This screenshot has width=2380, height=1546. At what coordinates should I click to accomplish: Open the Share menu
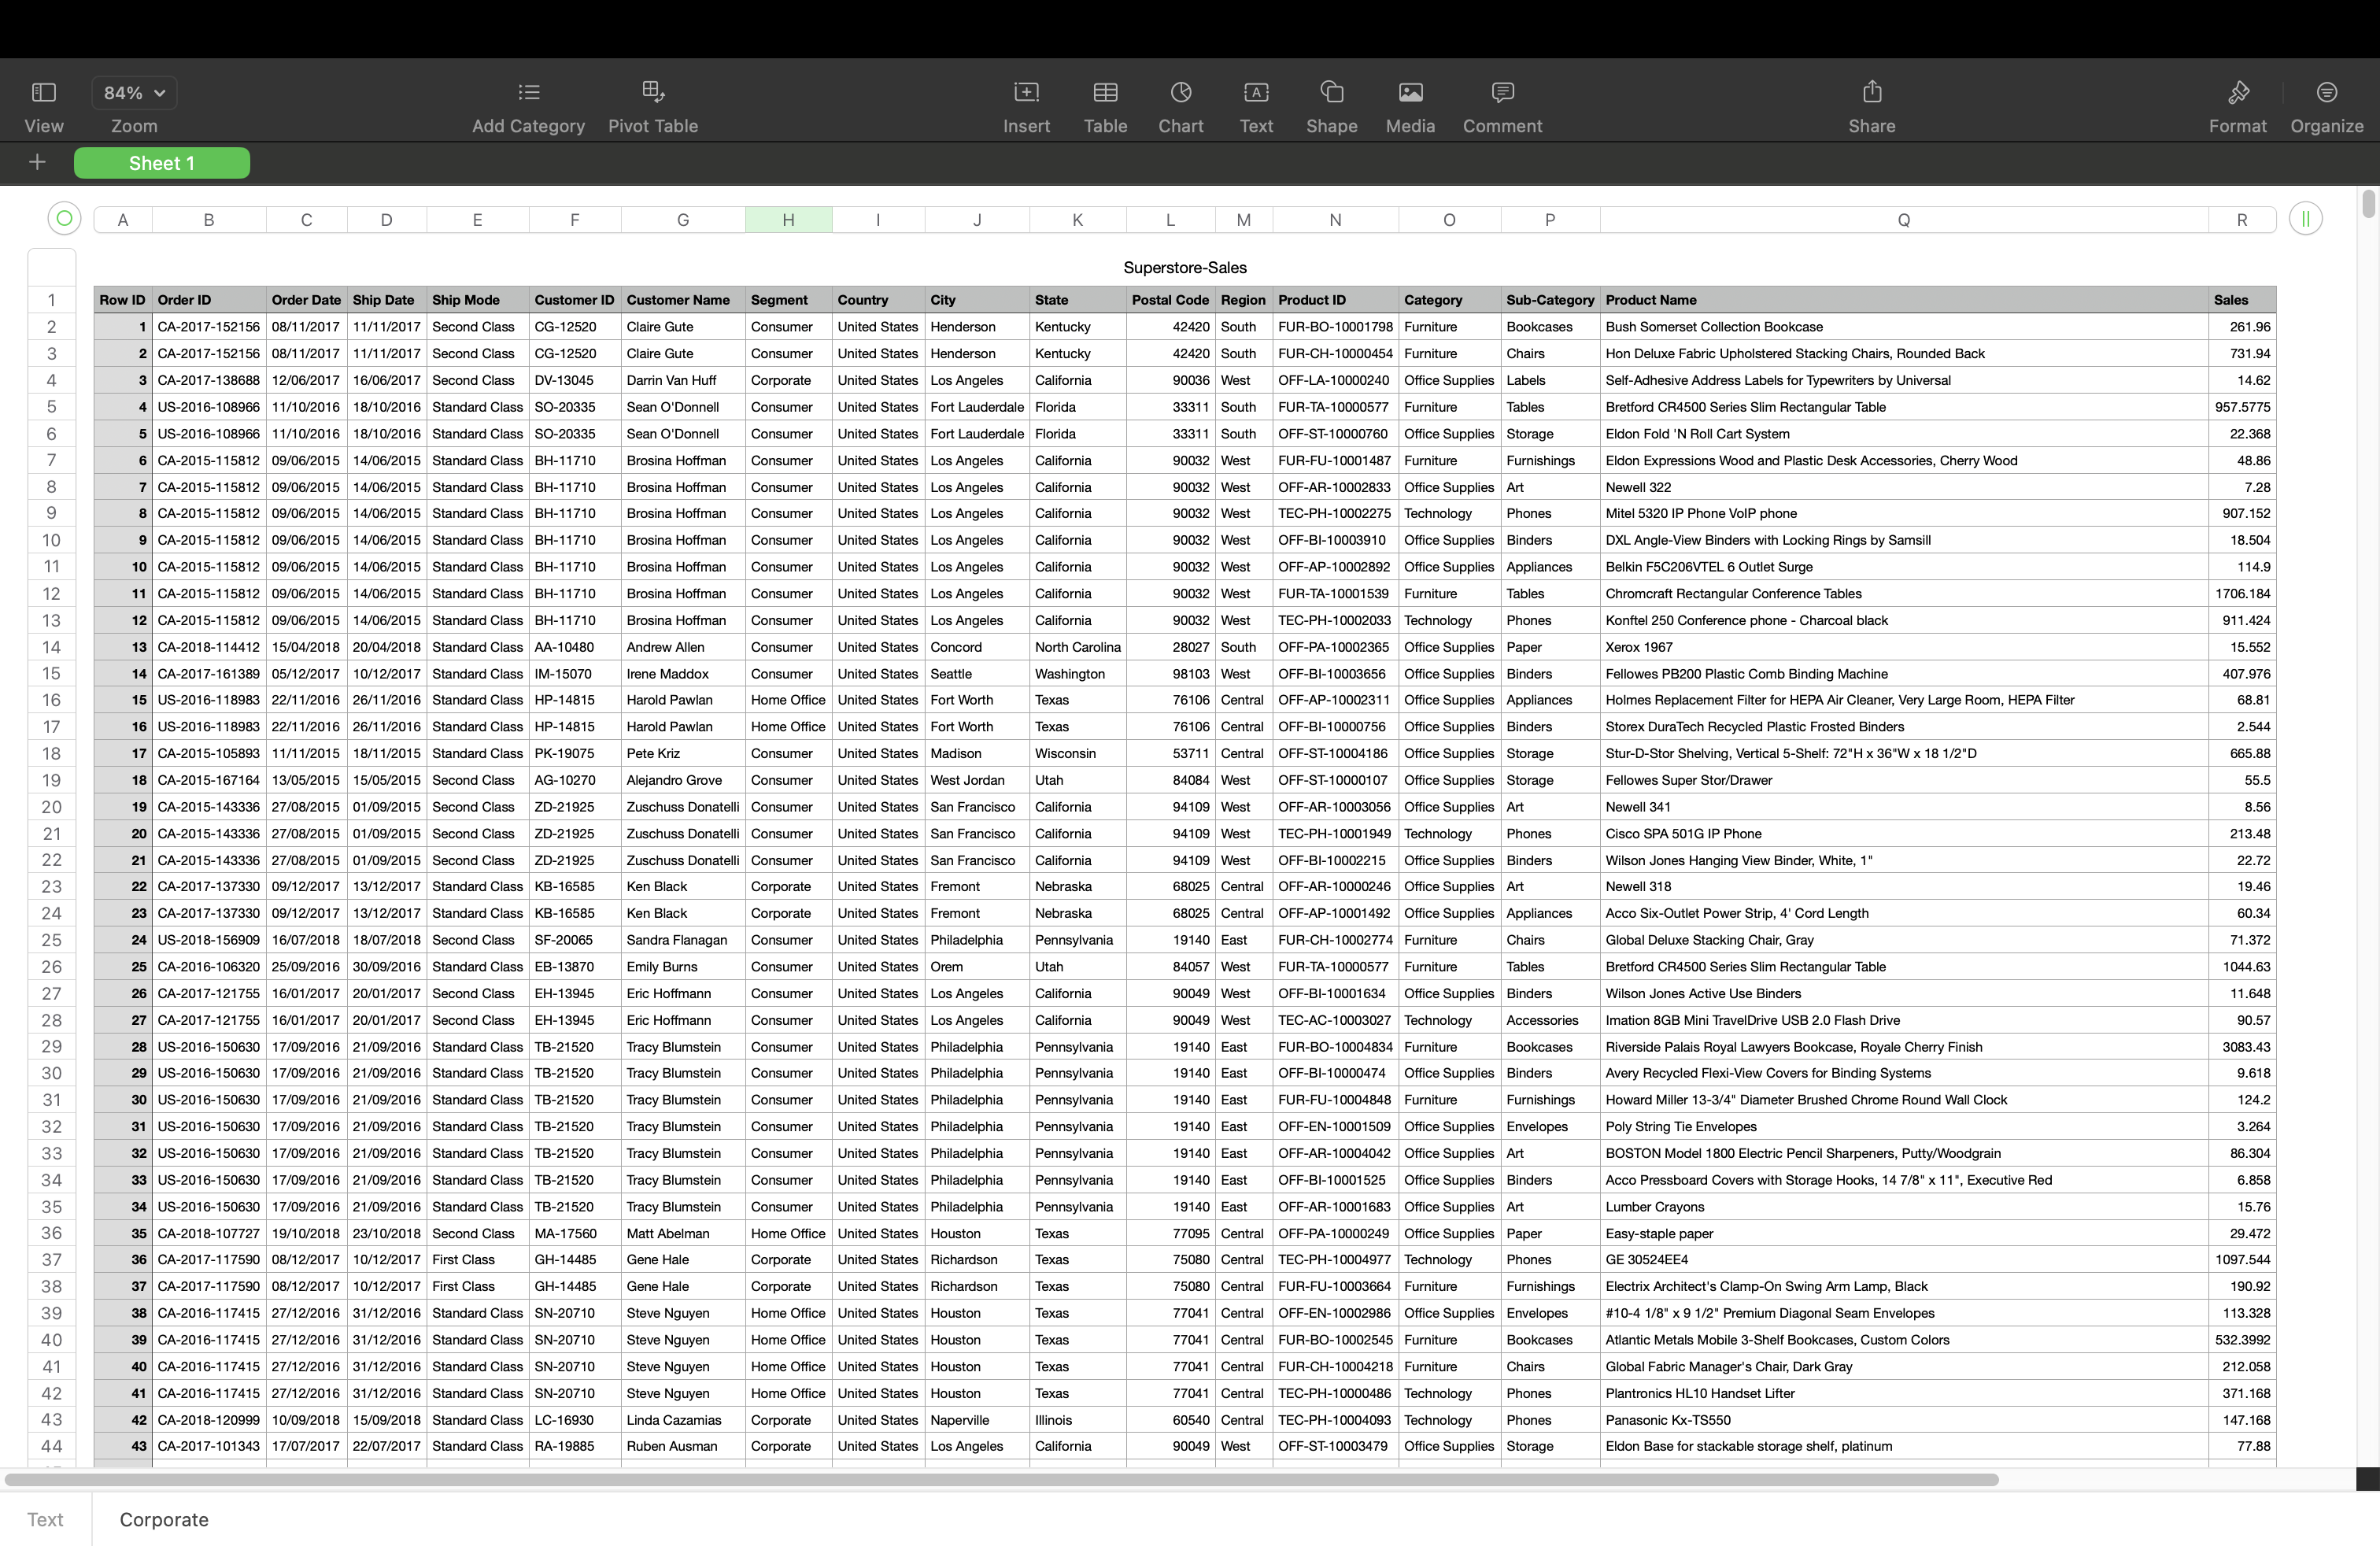[1872, 105]
